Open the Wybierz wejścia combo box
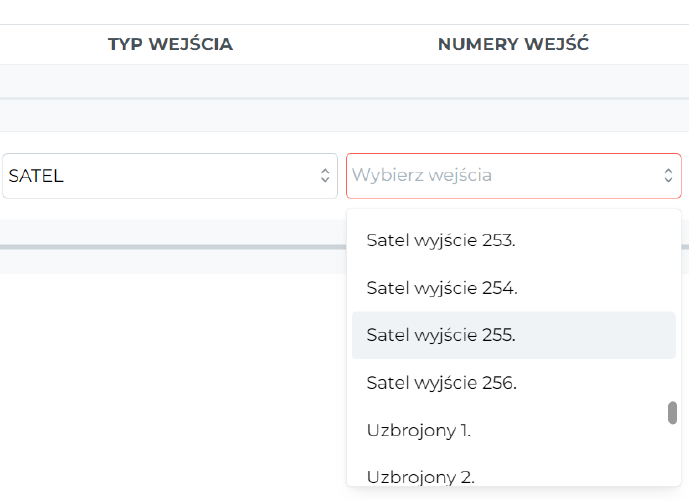The image size is (689, 500). point(514,176)
